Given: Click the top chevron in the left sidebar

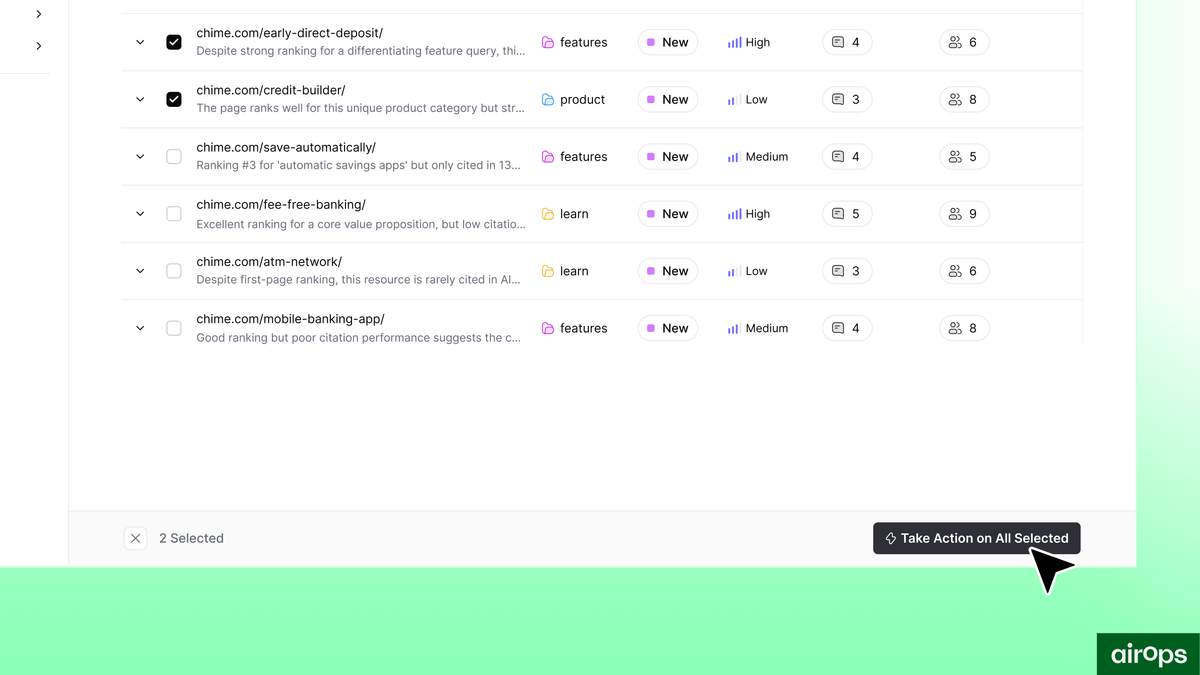Looking at the screenshot, I should click(x=38, y=14).
